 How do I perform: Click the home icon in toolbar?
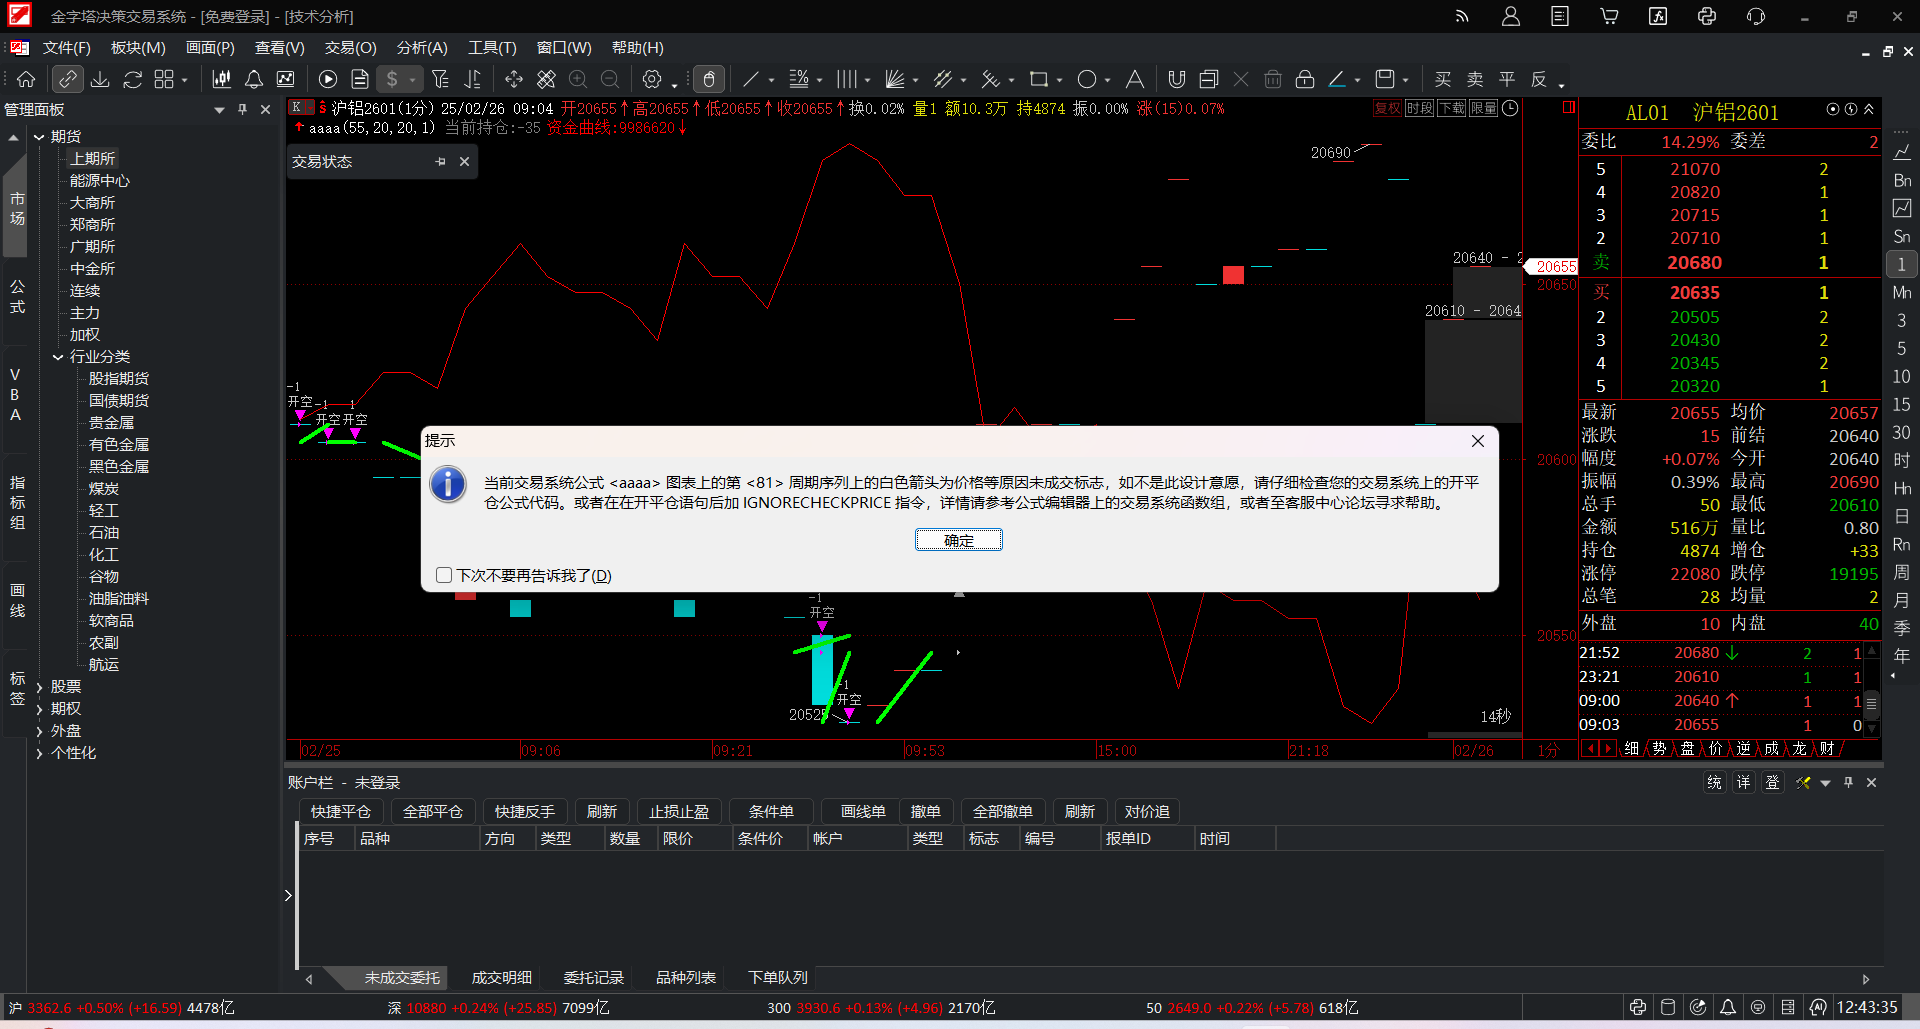pyautogui.click(x=26, y=79)
